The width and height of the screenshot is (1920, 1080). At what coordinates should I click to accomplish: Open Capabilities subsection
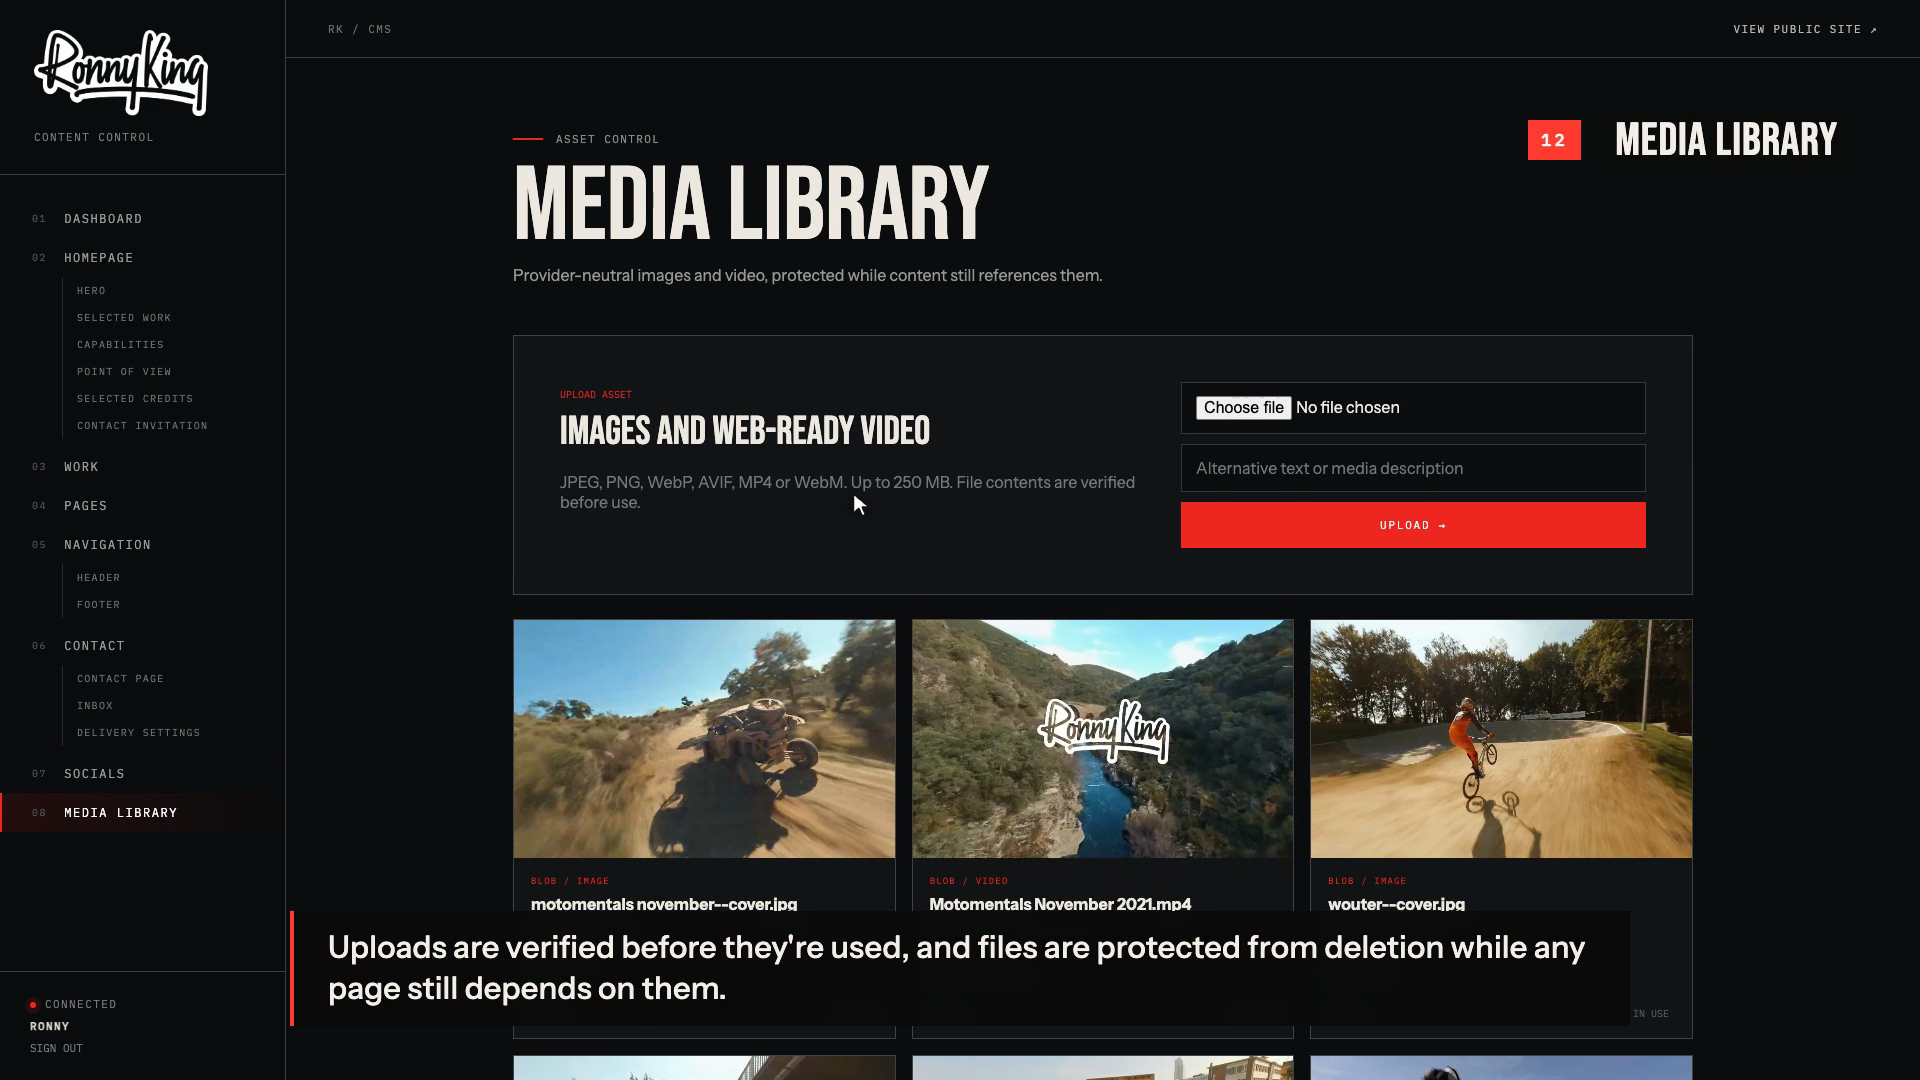pos(120,345)
